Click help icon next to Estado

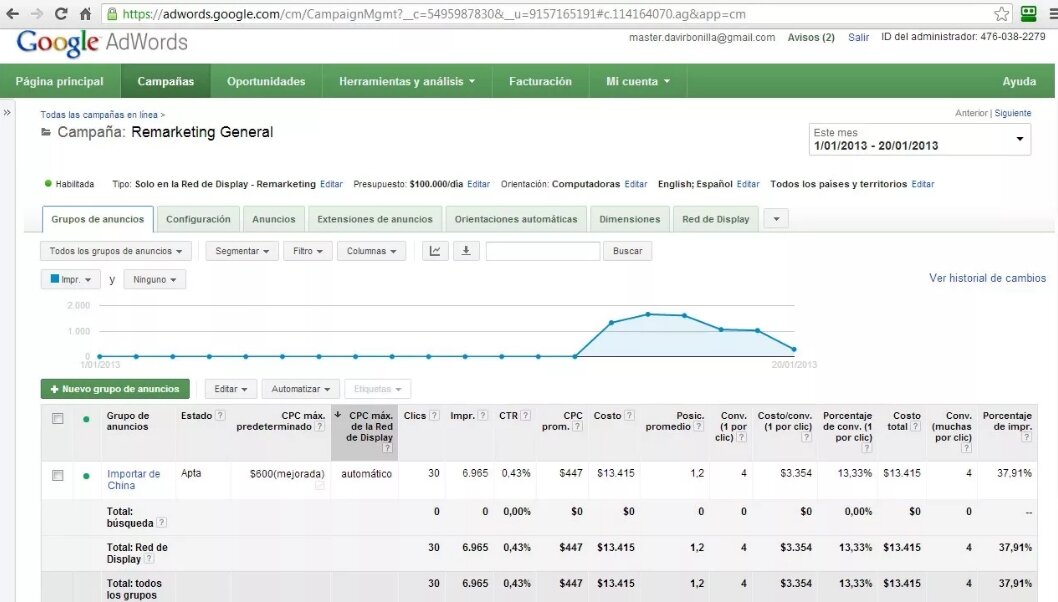pos(220,416)
